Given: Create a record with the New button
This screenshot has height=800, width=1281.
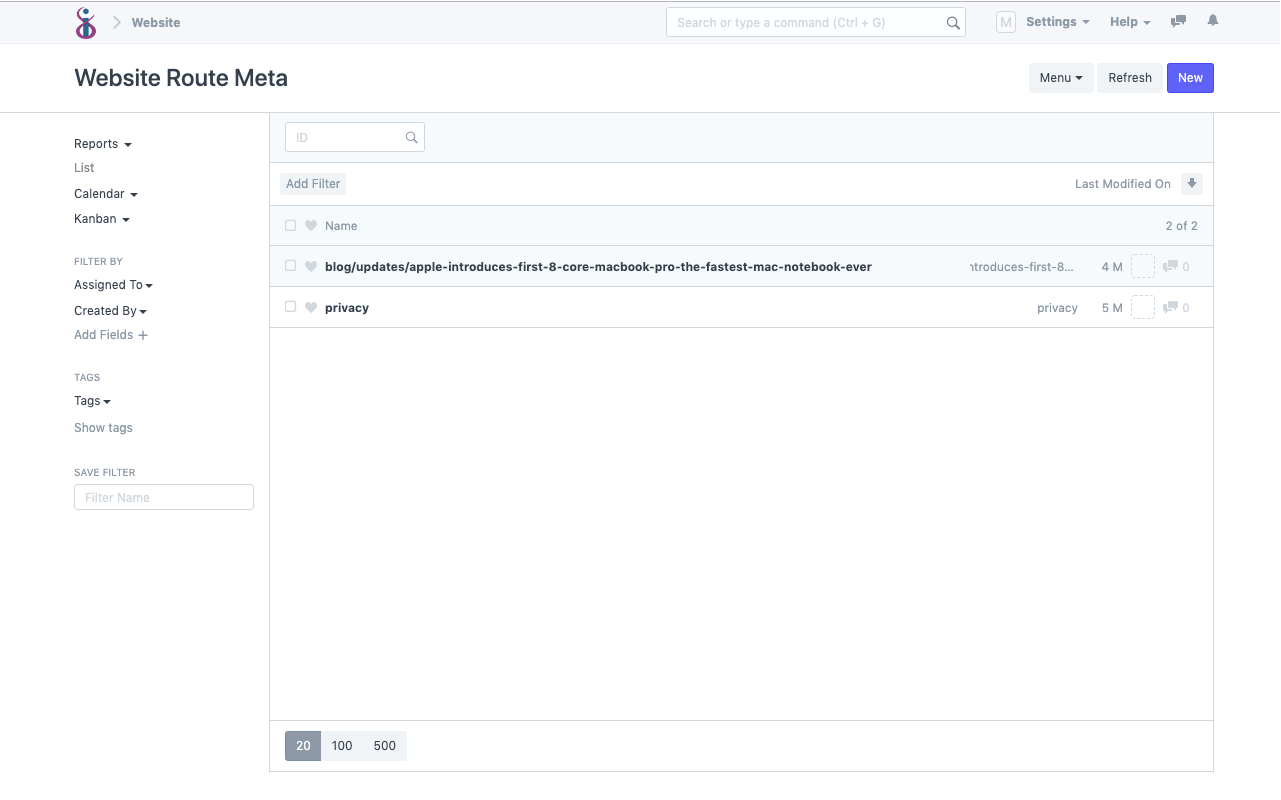Looking at the screenshot, I should pos(1190,77).
